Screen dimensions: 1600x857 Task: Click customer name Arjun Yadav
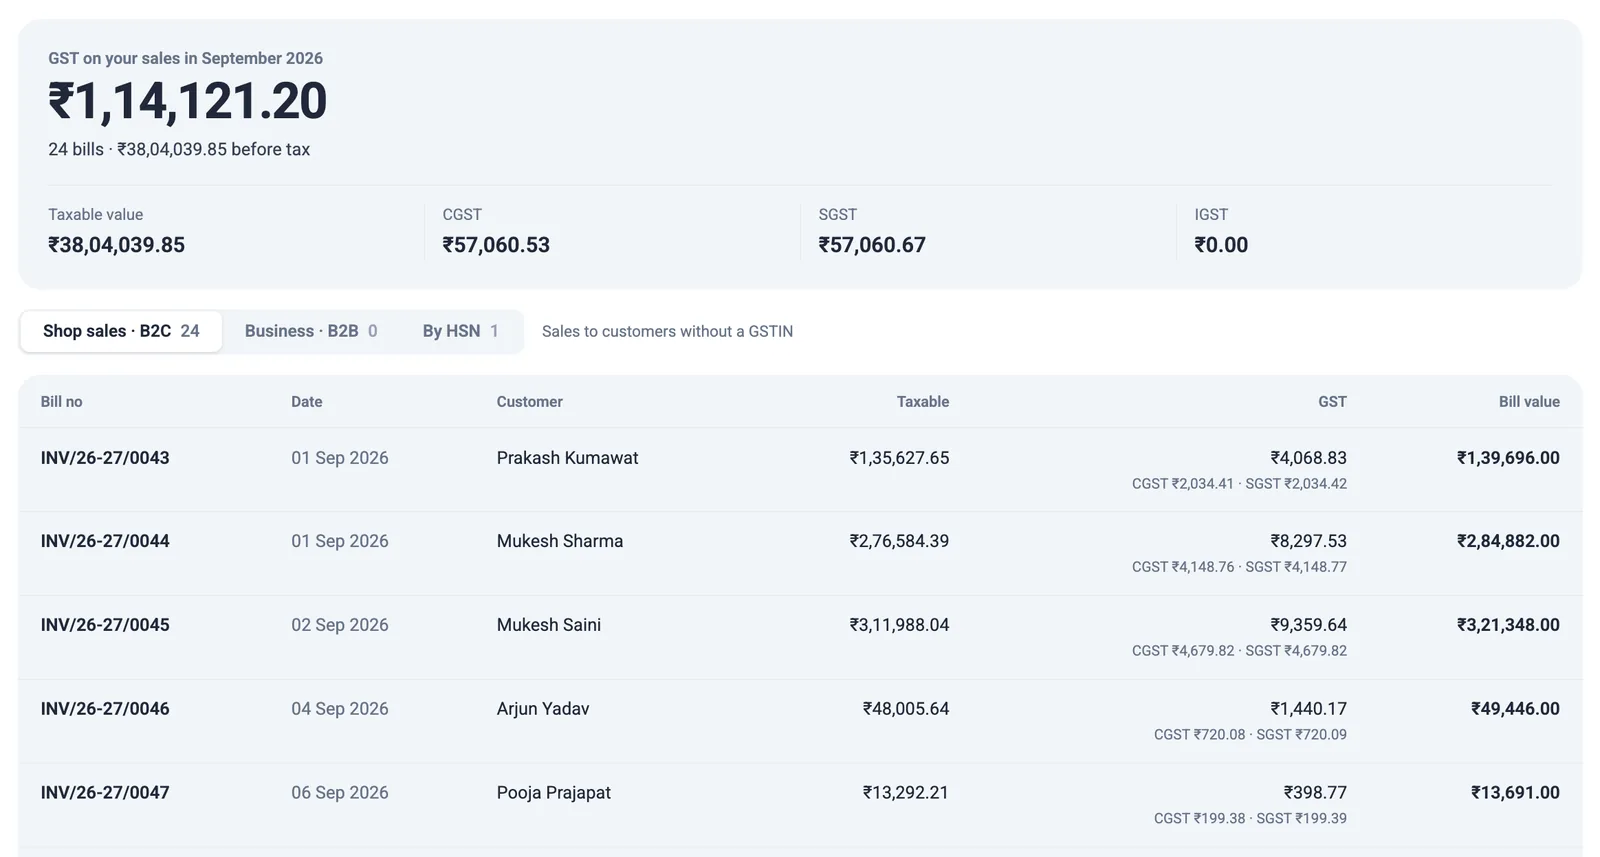pyautogui.click(x=543, y=709)
